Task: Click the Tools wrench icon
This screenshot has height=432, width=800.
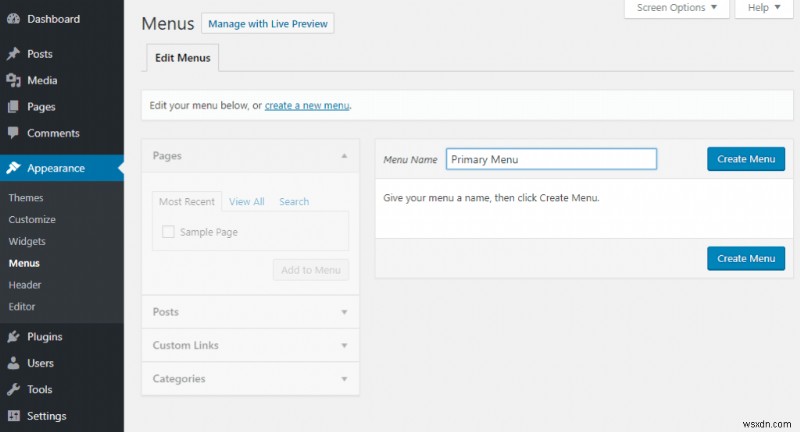Action: click(x=13, y=390)
